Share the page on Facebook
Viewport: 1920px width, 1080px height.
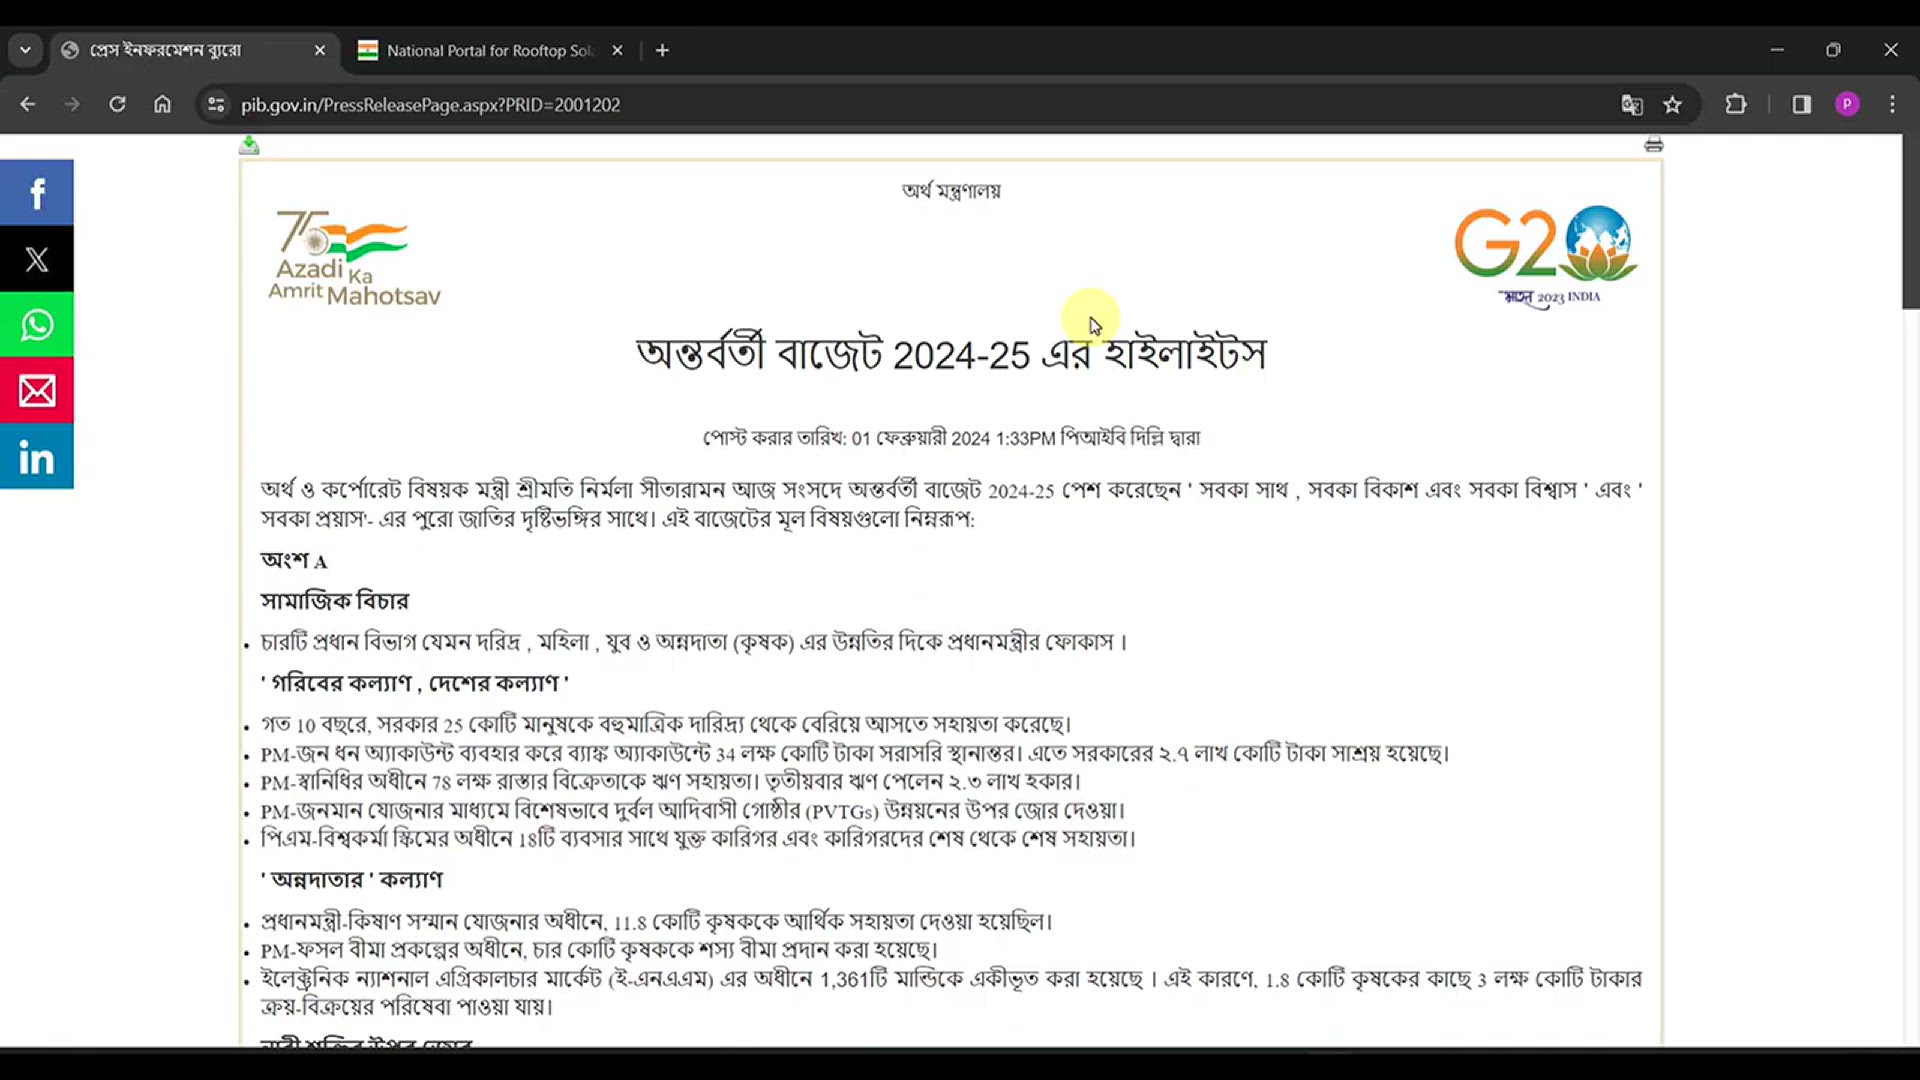tap(37, 193)
